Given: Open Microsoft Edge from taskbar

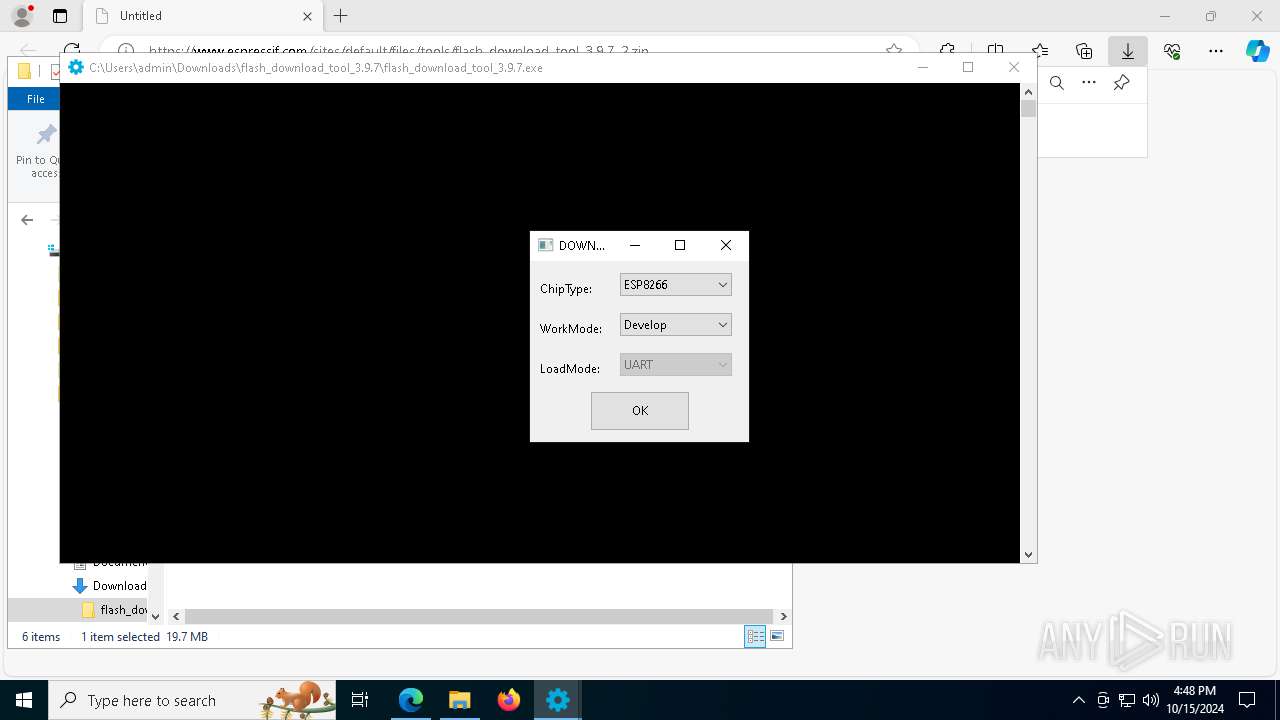Looking at the screenshot, I should 411,700.
